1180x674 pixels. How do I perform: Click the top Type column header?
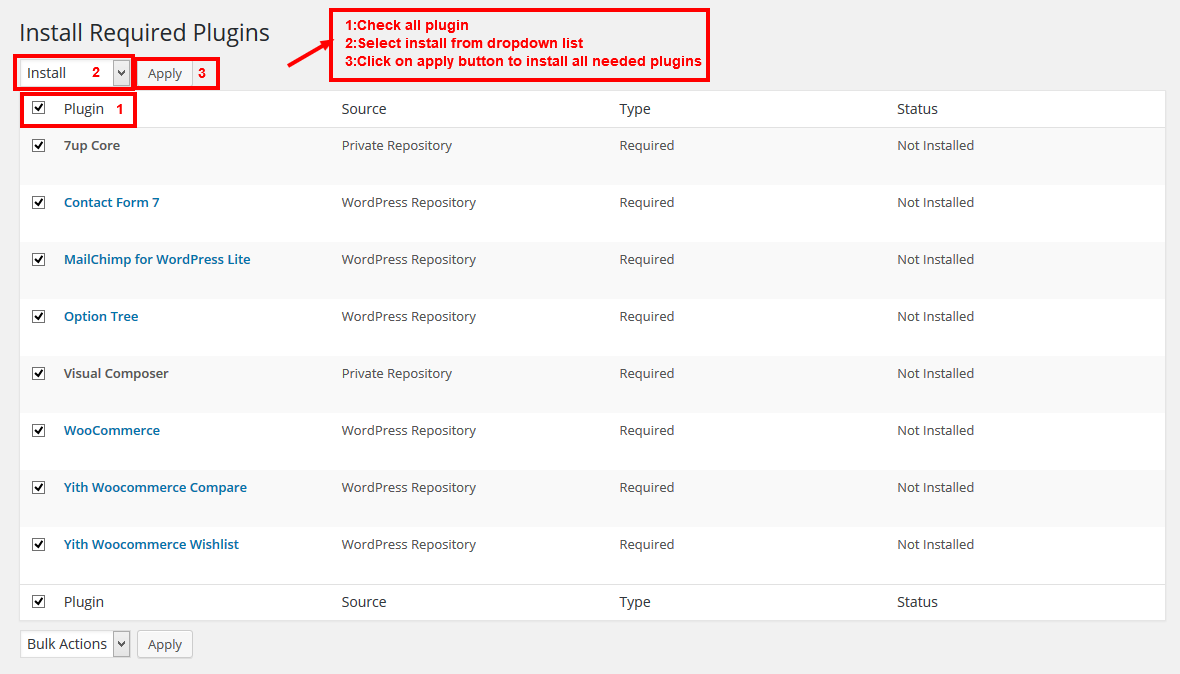(x=634, y=109)
